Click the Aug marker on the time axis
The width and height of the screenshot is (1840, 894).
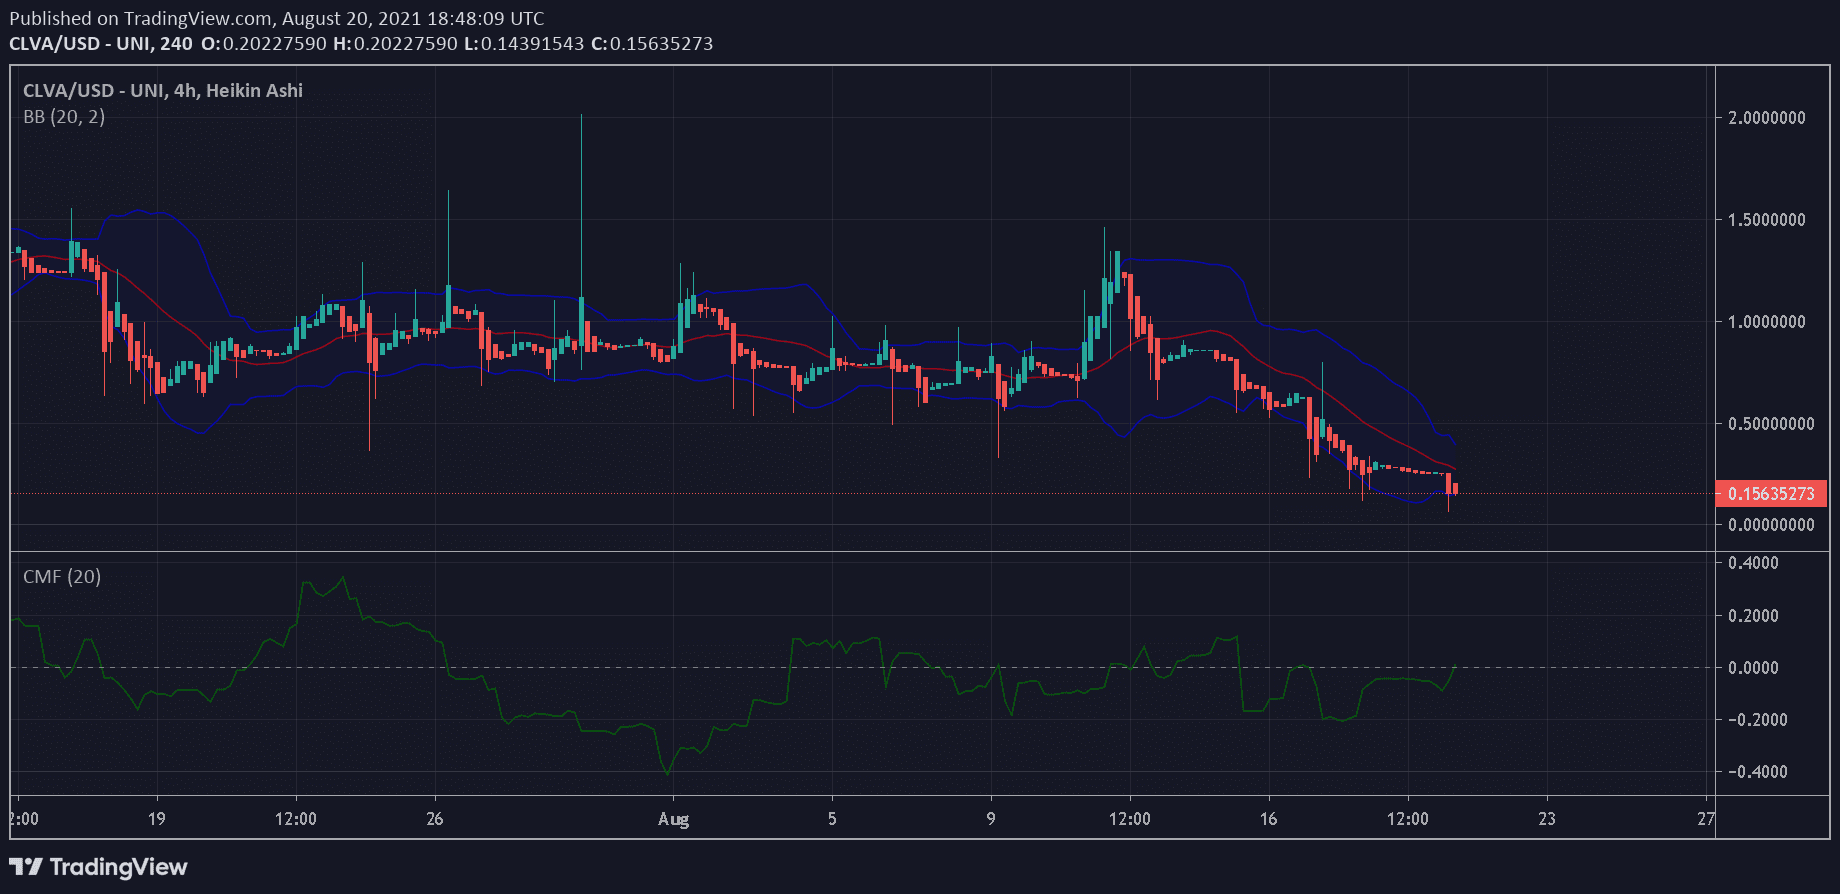(x=673, y=819)
